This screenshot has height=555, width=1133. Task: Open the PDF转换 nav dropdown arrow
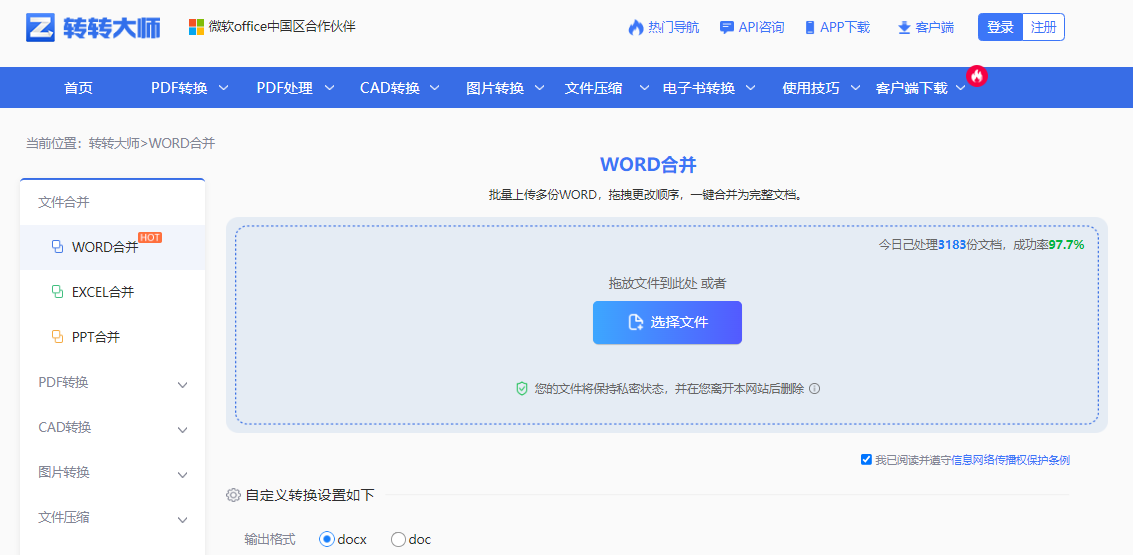(223, 88)
